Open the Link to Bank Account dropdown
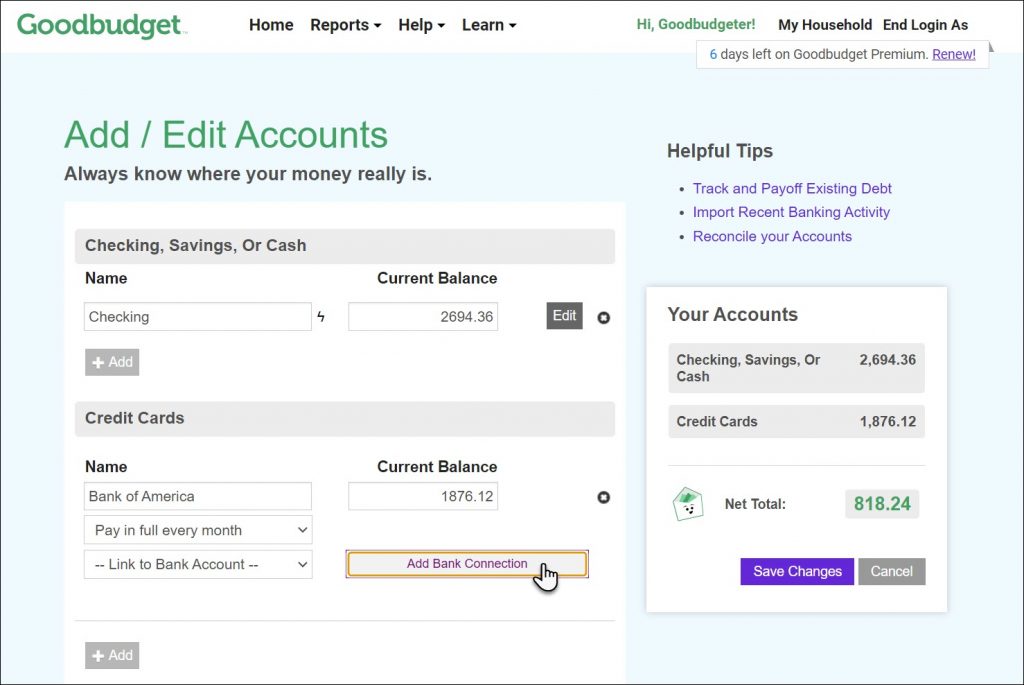This screenshot has width=1024, height=685. 197,564
